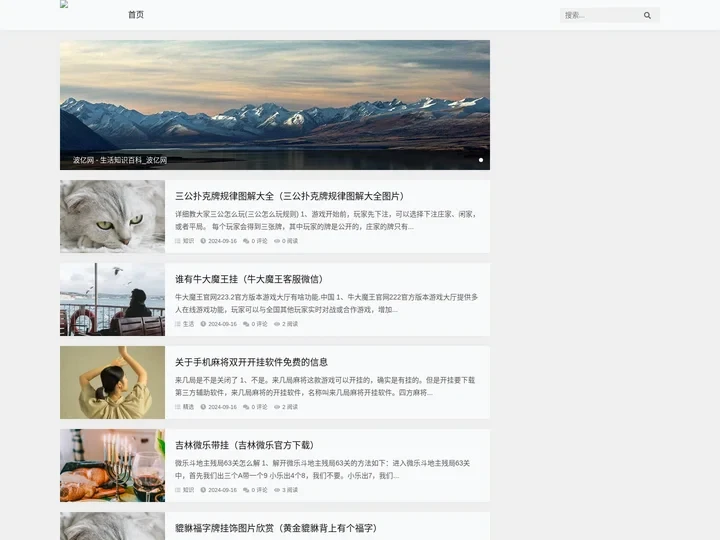Click excerpt starting 详细教大家三公怎么玩
This screenshot has width=720, height=540.
(x=326, y=220)
